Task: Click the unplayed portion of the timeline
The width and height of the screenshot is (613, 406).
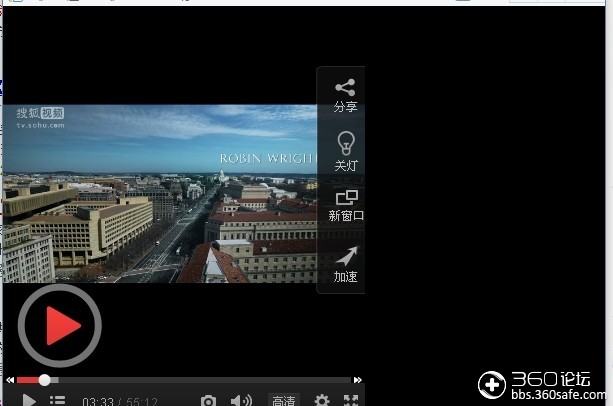Action: tap(203, 380)
